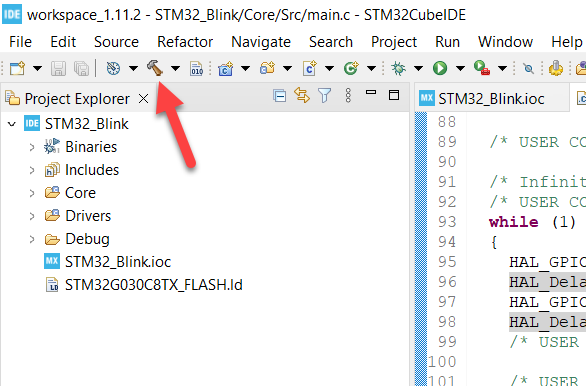Click the Filter funnel icon in Project Explorer
Screen dimensions: 586x386
pos(324,96)
